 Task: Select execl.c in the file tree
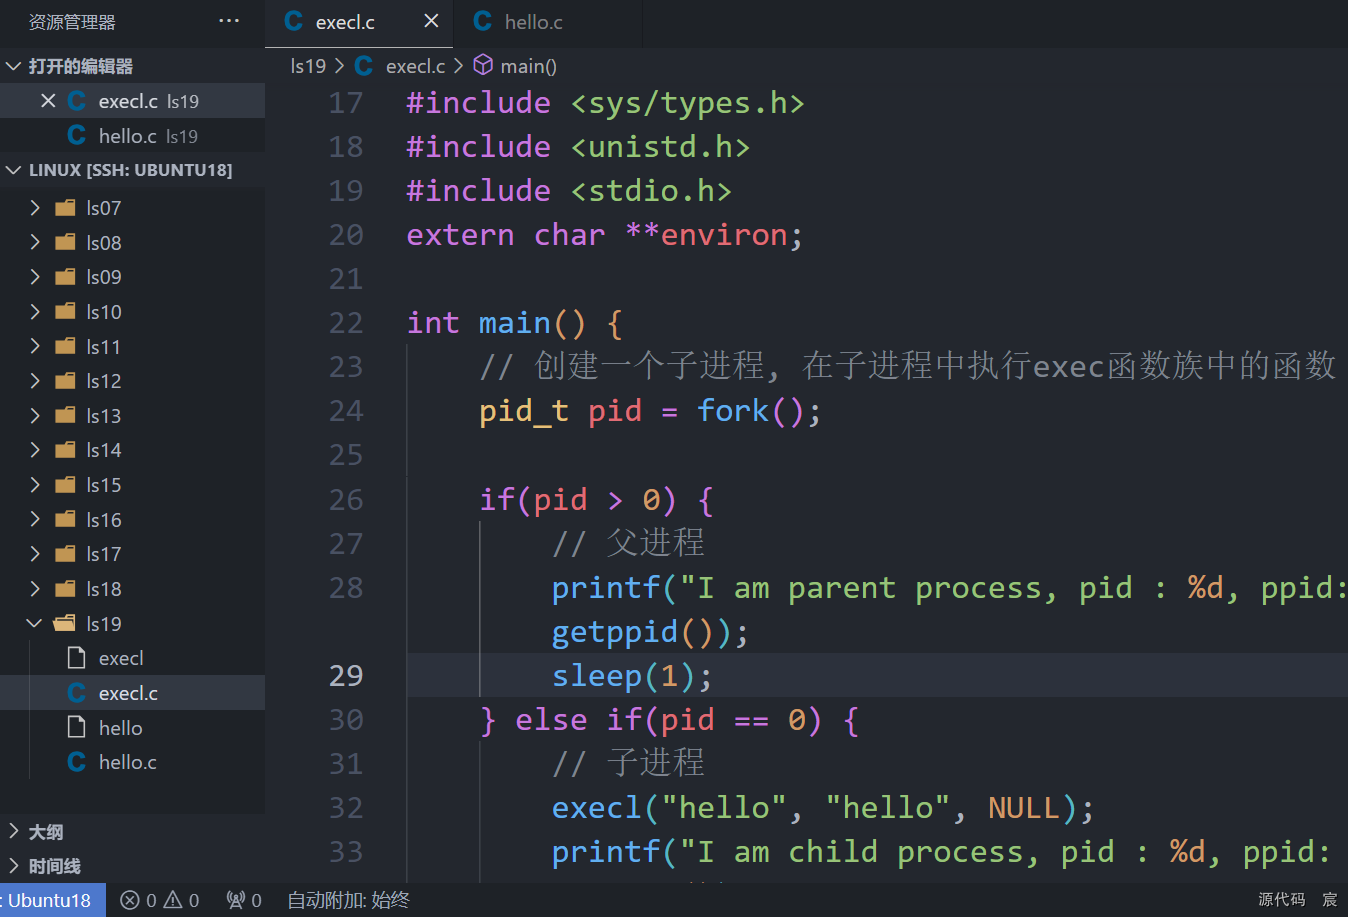[132, 693]
